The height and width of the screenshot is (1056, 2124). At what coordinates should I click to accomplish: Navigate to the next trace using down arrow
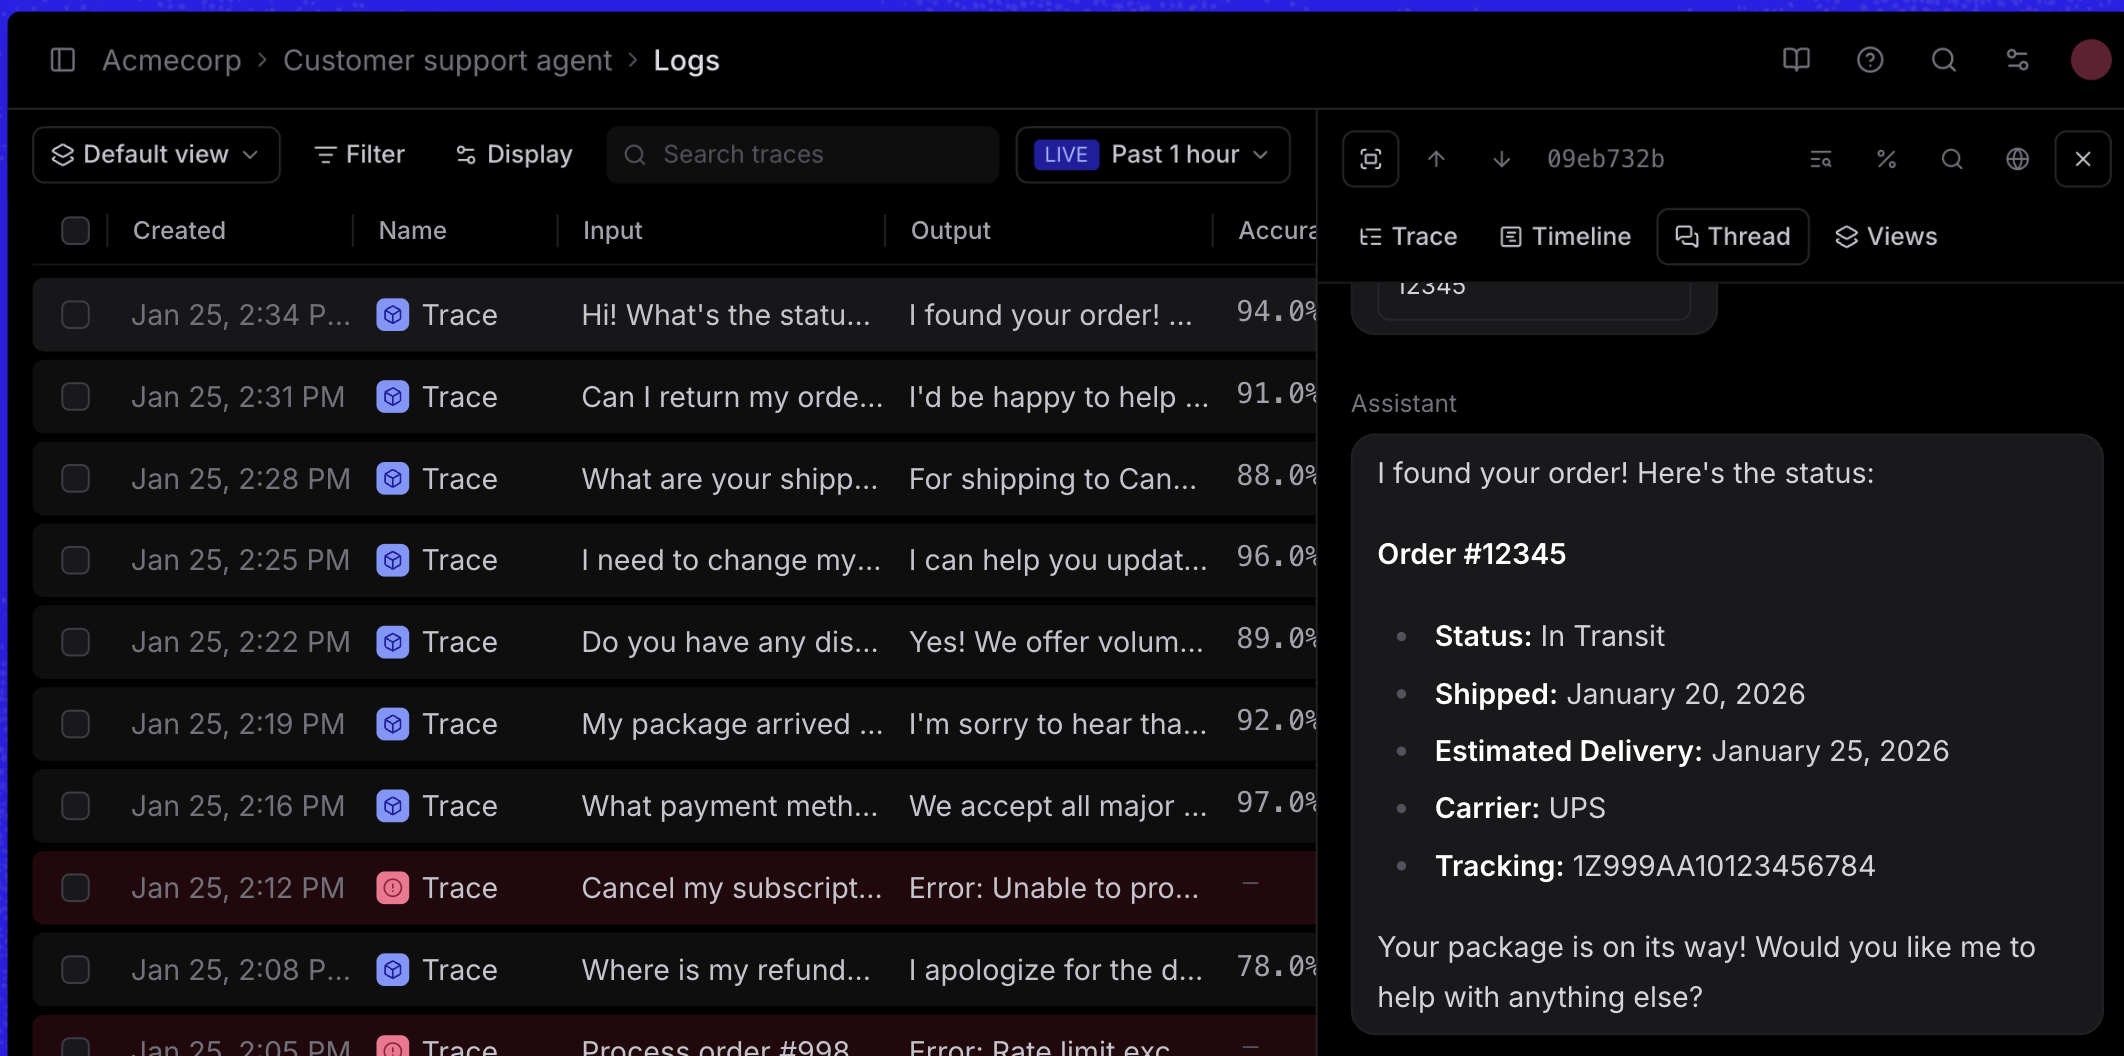(x=1500, y=158)
